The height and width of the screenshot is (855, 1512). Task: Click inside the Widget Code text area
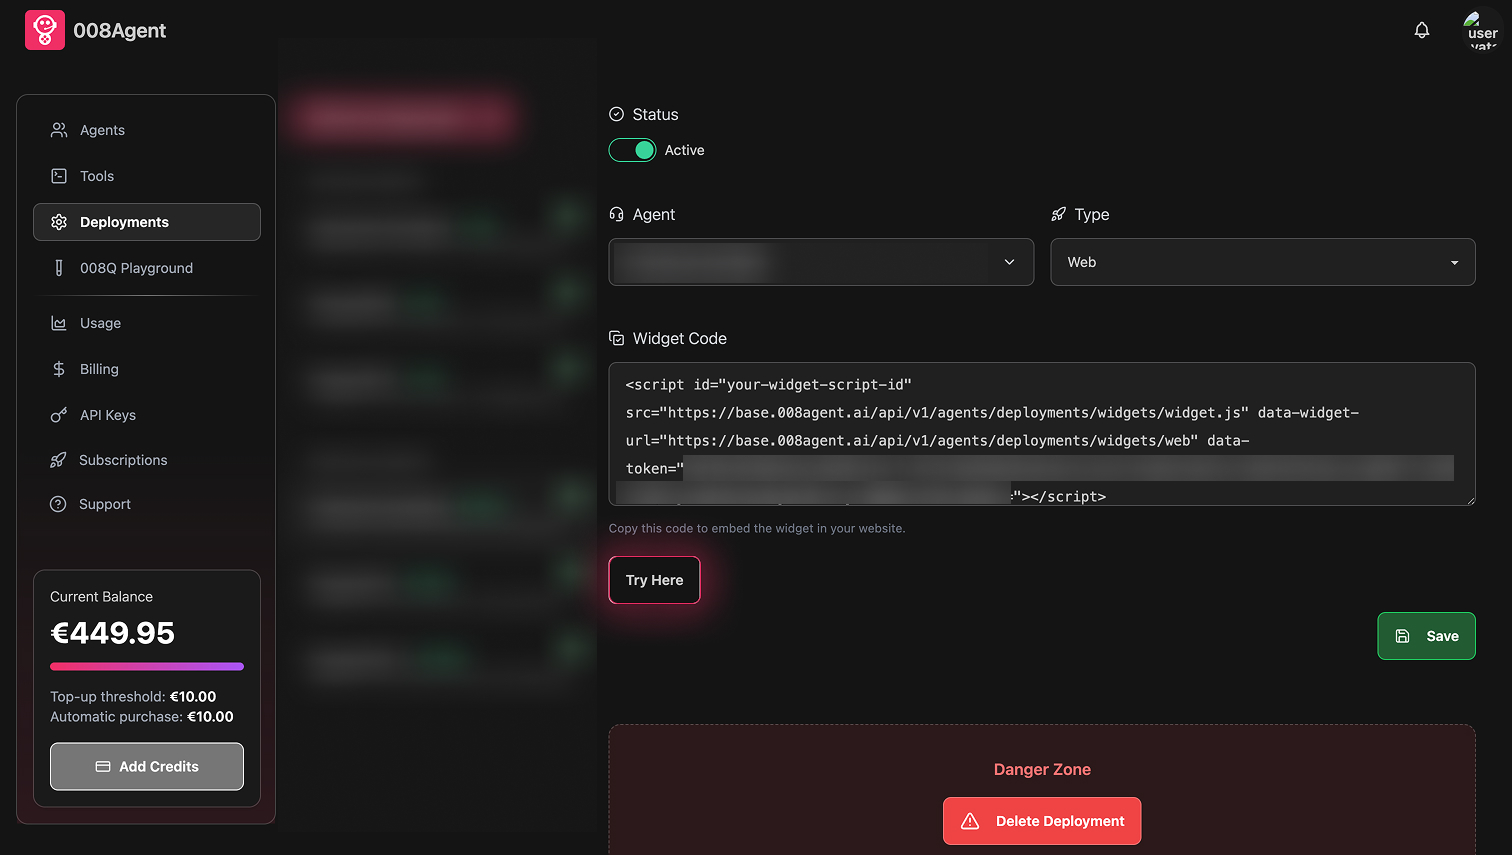point(1040,432)
